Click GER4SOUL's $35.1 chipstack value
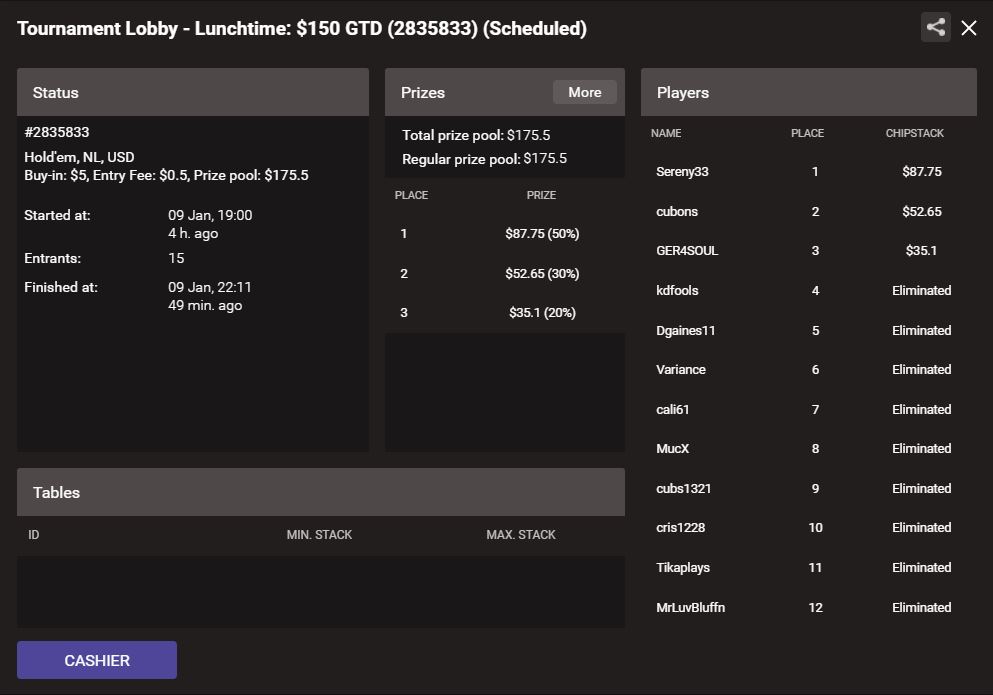This screenshot has width=993, height=695. pyautogui.click(x=921, y=251)
